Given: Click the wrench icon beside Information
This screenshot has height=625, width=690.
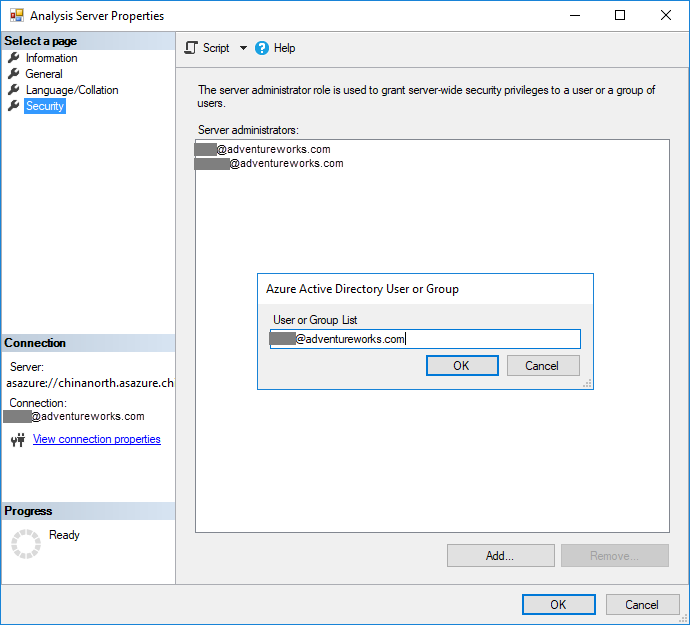Looking at the screenshot, I should pyautogui.click(x=14, y=57).
